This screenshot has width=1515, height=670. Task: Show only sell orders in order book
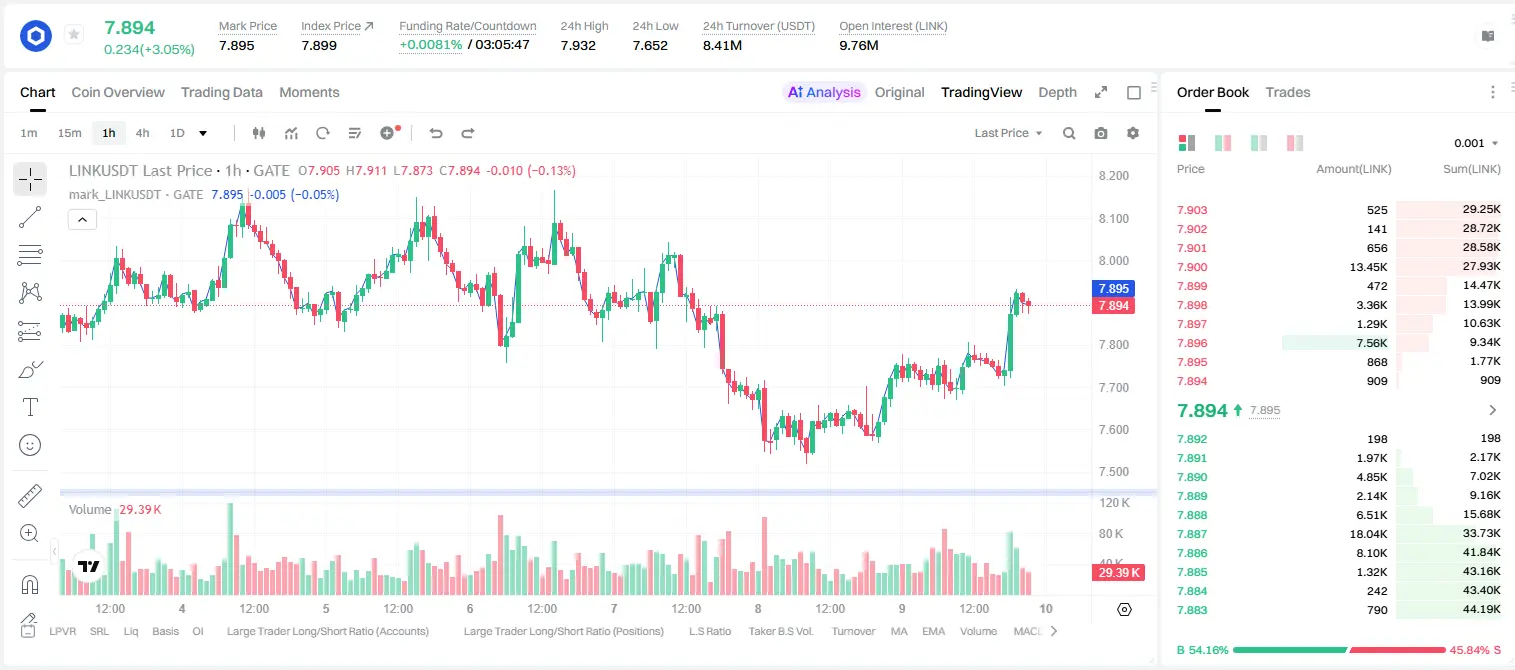(1294, 143)
